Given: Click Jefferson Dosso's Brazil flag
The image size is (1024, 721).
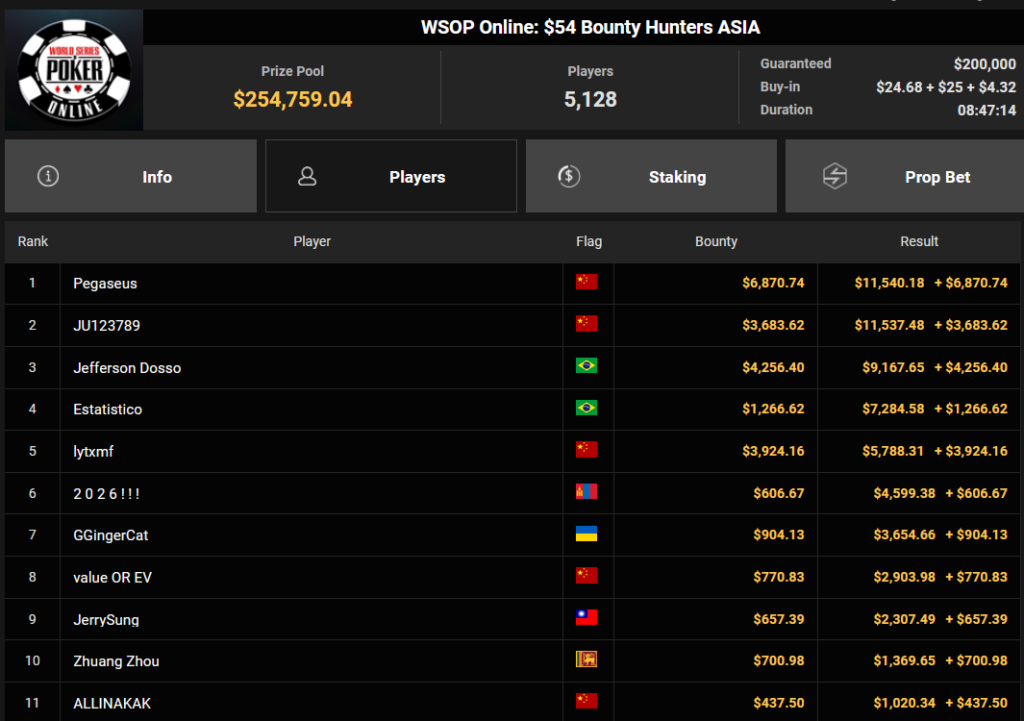Looking at the screenshot, I should pyautogui.click(x=586, y=366).
